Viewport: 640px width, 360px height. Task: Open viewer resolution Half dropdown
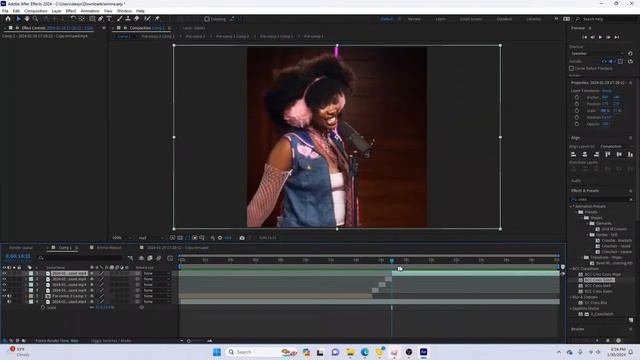point(151,238)
